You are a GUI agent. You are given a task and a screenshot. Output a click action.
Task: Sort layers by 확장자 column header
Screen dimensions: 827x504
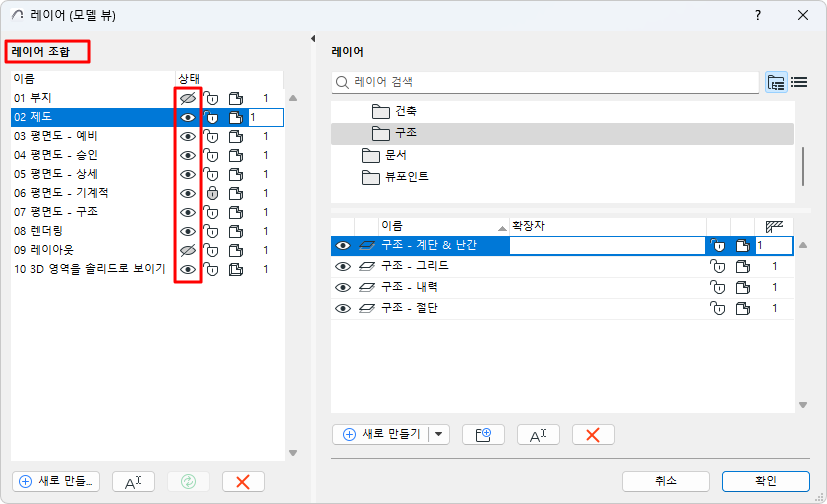608,226
